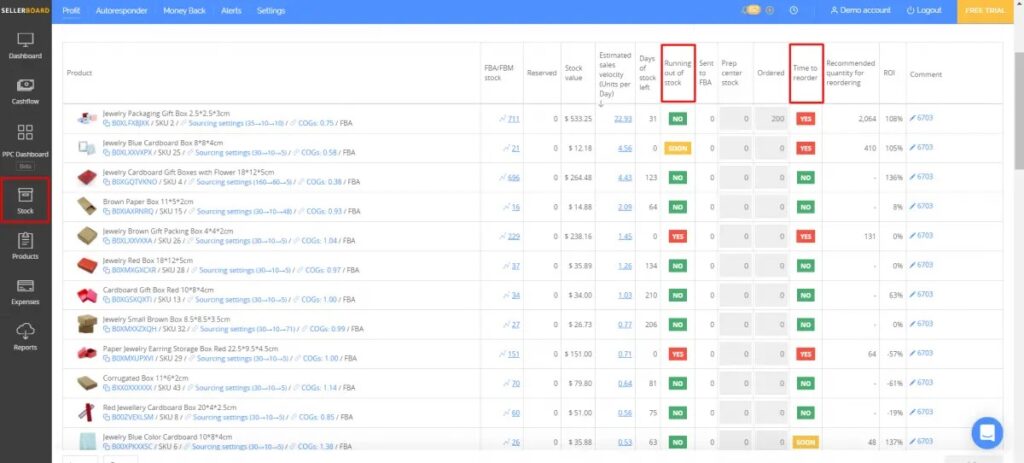This screenshot has width=1024, height=463.
Task: Open the Money Back tab
Action: [x=185, y=10]
